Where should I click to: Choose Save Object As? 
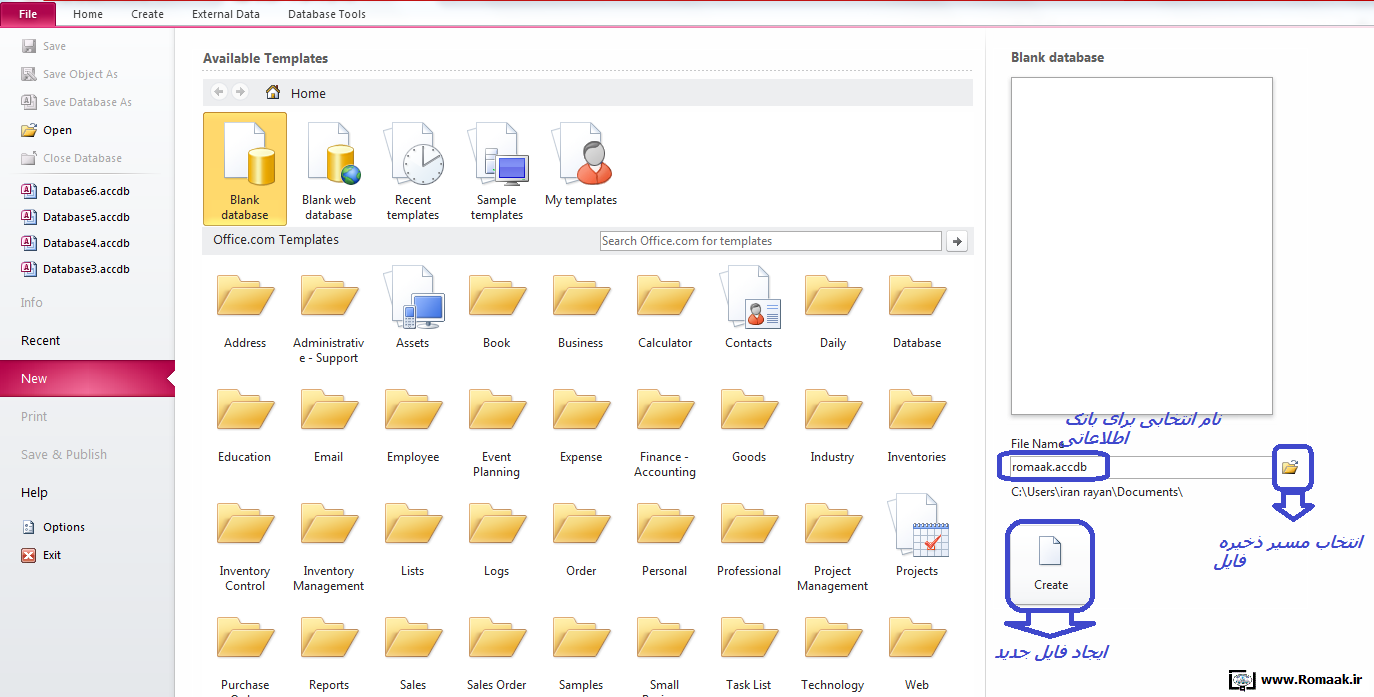tap(70, 74)
